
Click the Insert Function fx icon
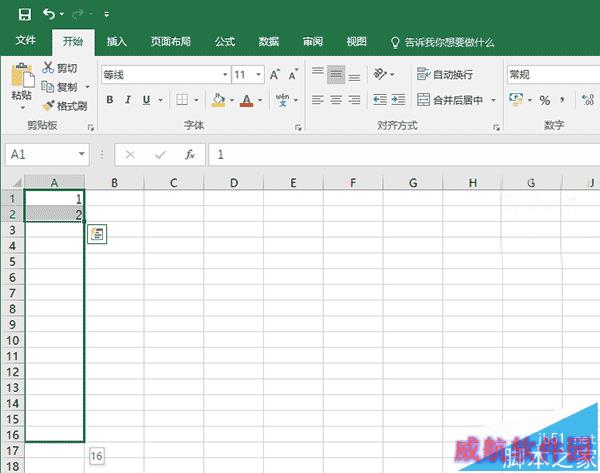tap(190, 155)
